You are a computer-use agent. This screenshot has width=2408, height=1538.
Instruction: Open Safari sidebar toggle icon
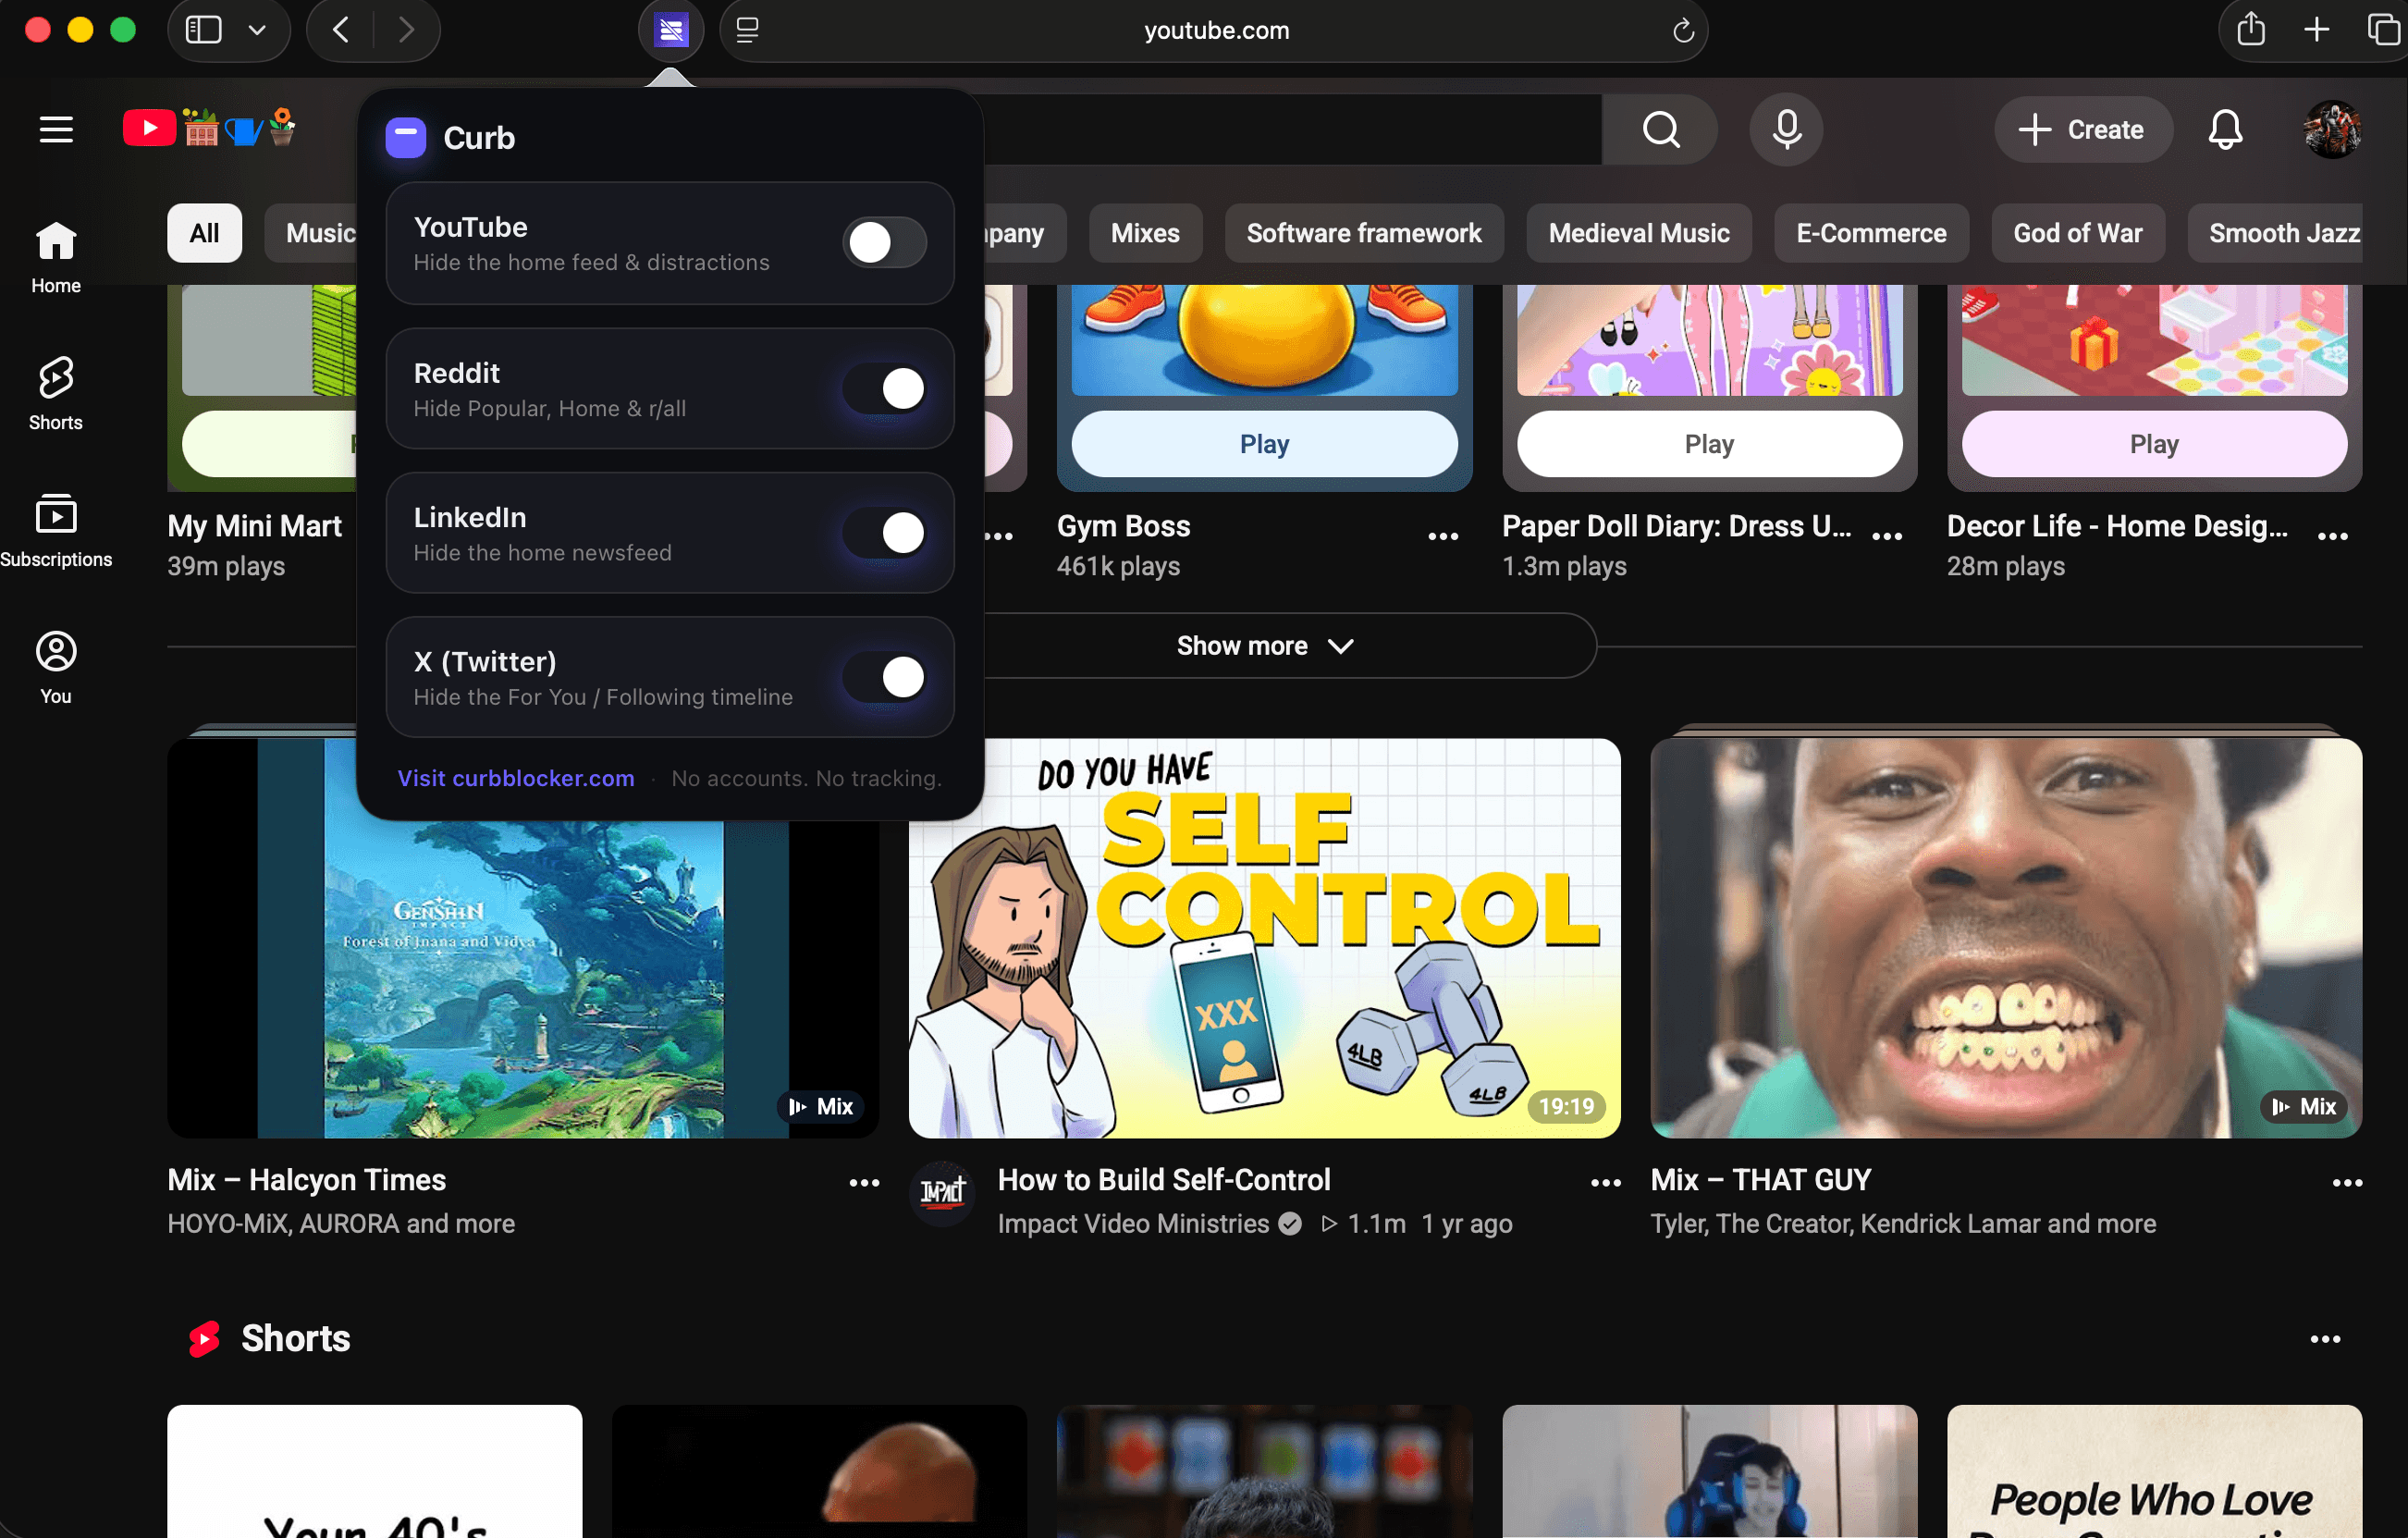(203, 30)
